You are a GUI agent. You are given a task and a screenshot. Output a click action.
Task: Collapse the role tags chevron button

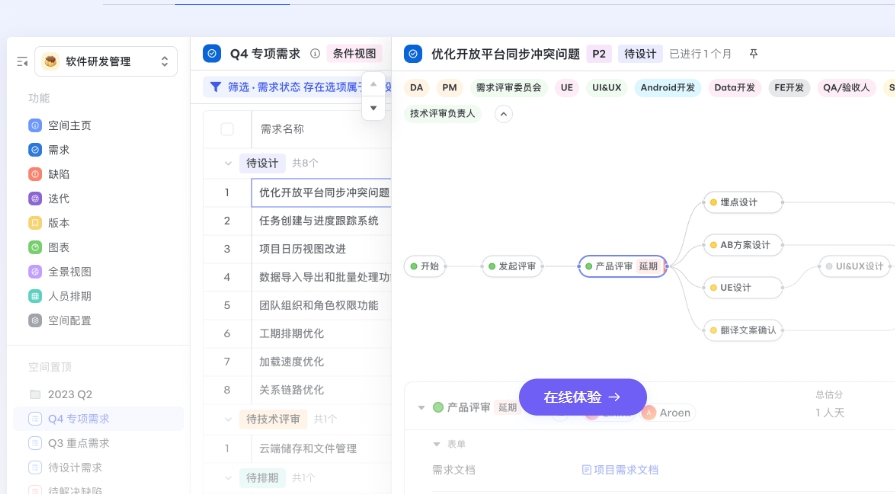[504, 114]
